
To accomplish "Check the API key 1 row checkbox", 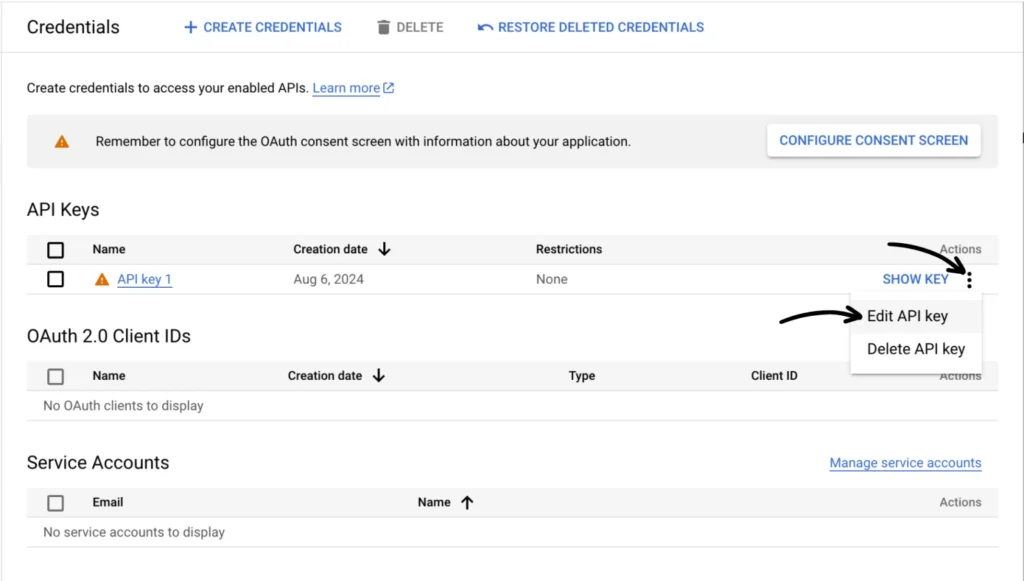I will (56, 280).
